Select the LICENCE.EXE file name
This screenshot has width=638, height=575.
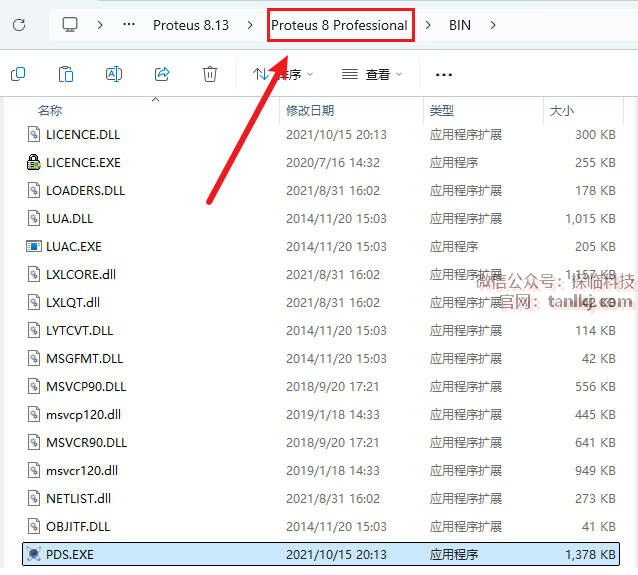click(83, 162)
